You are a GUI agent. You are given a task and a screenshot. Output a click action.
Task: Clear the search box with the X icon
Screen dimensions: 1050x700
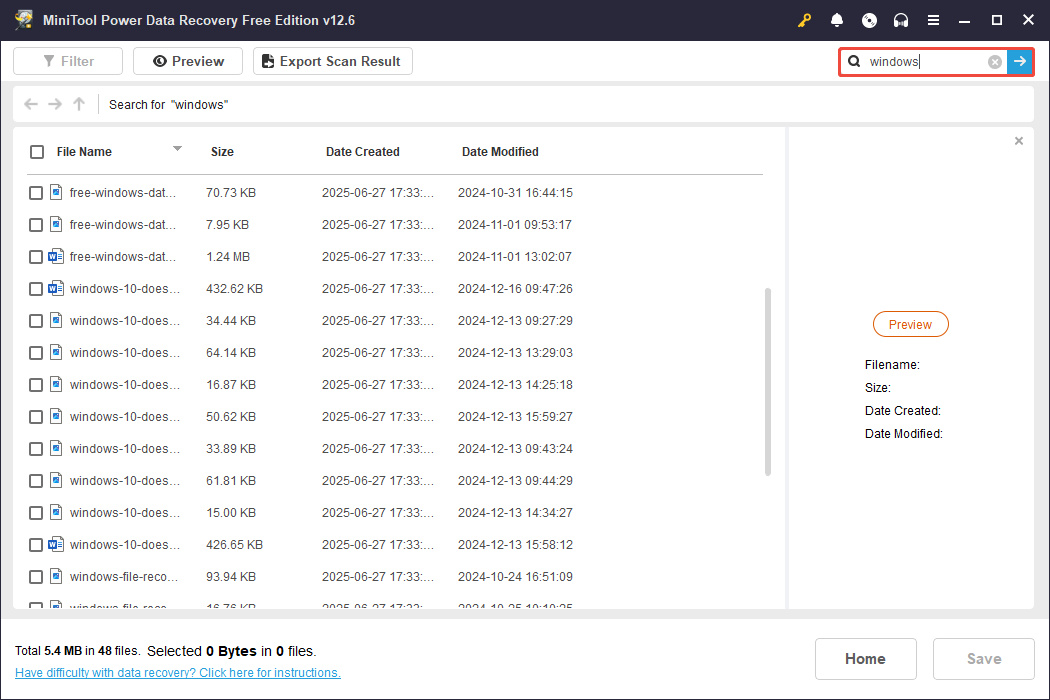click(994, 61)
